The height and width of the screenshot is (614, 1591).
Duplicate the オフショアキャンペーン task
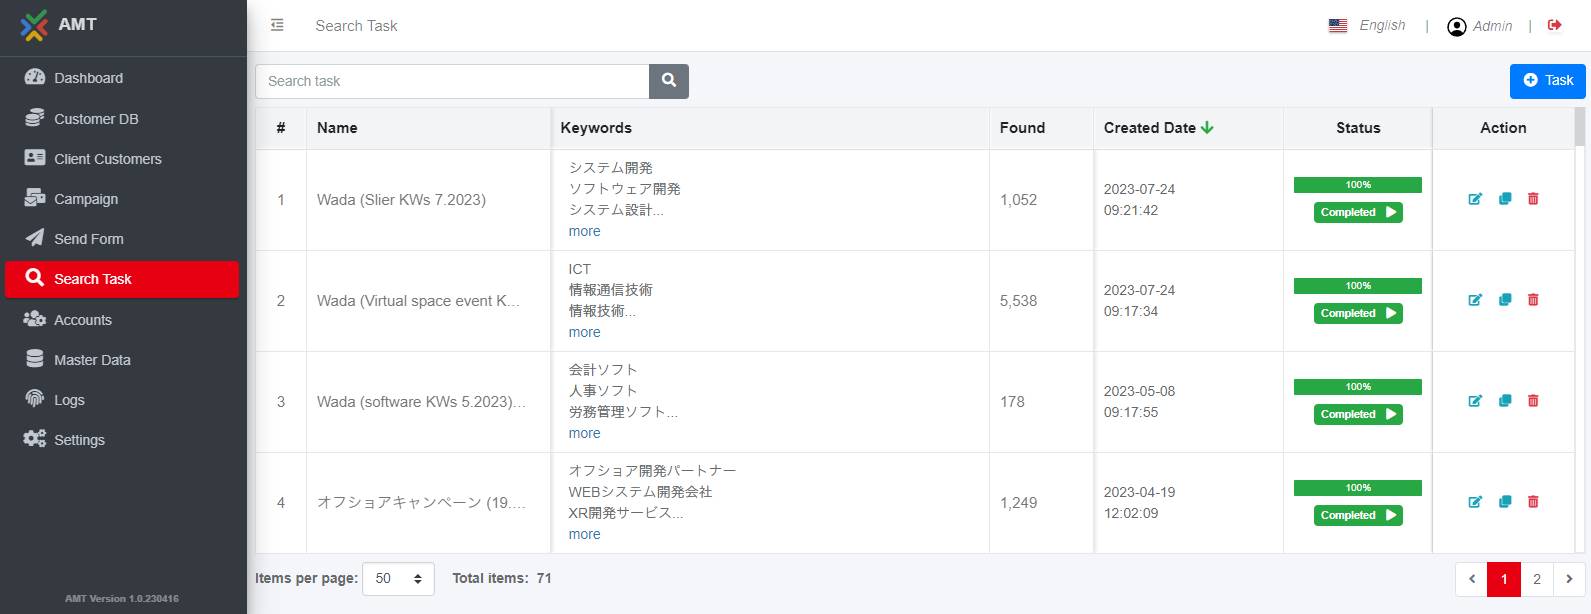[1505, 502]
